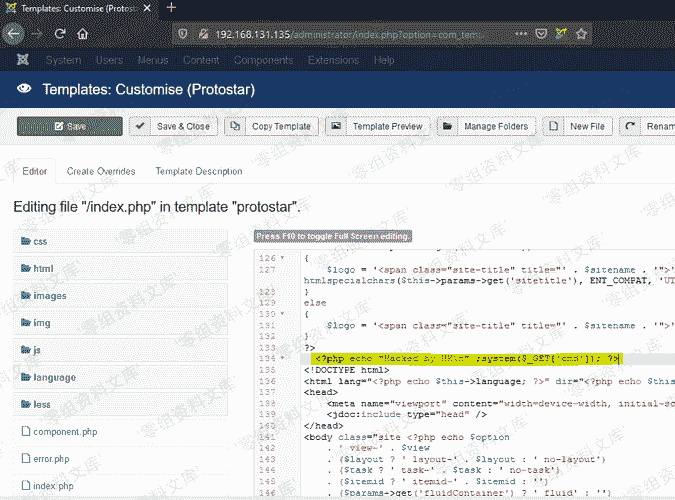Navigate back with the back arrow
The image size is (675, 500).
coord(15,33)
